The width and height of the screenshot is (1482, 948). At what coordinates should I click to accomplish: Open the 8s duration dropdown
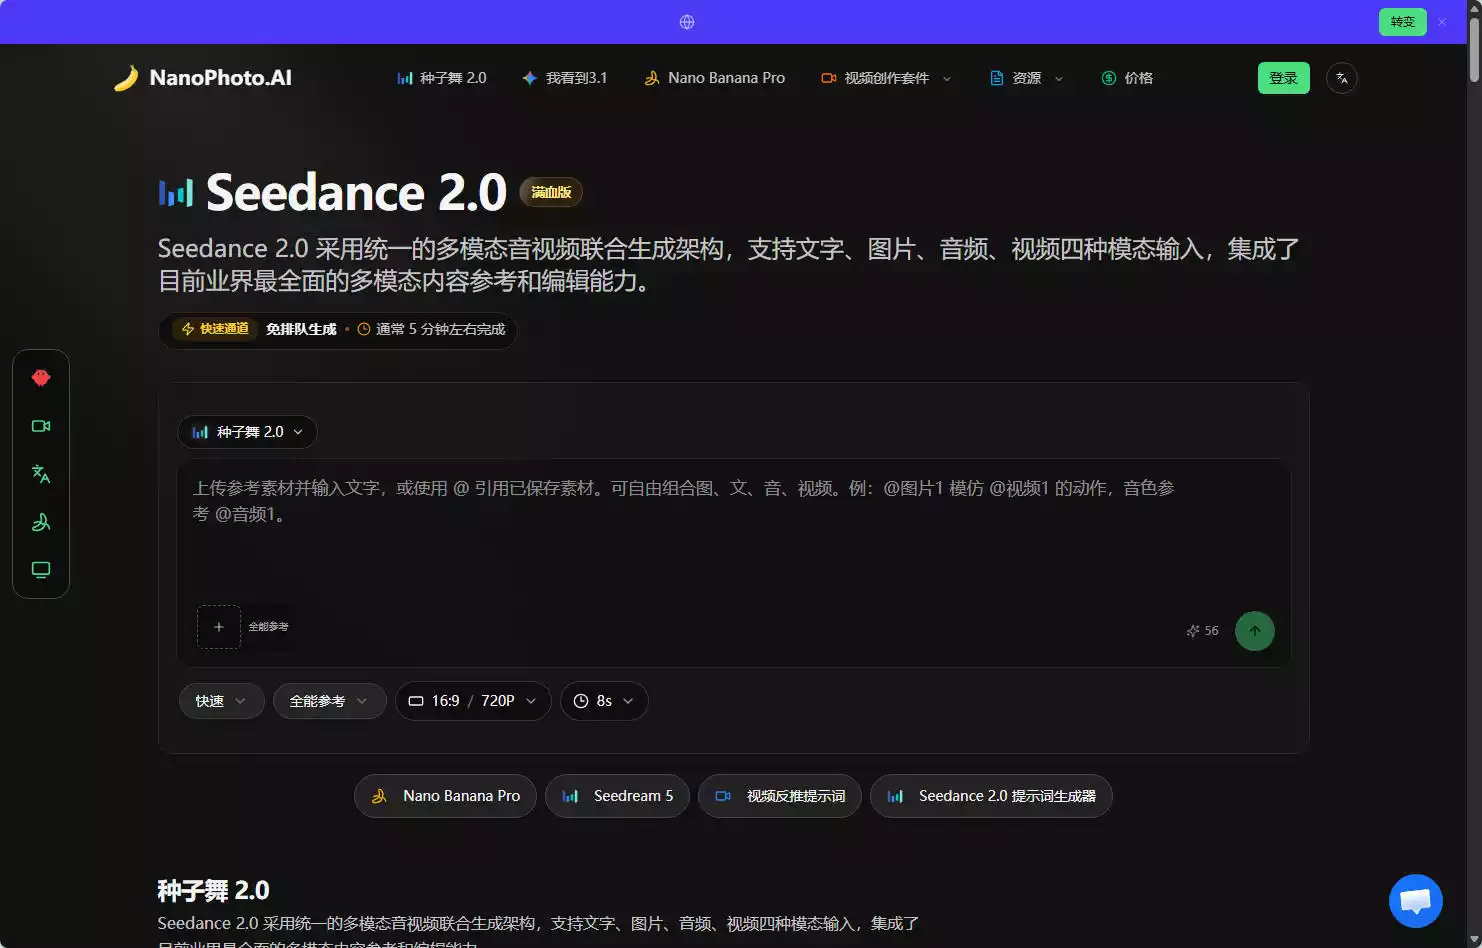(x=604, y=701)
